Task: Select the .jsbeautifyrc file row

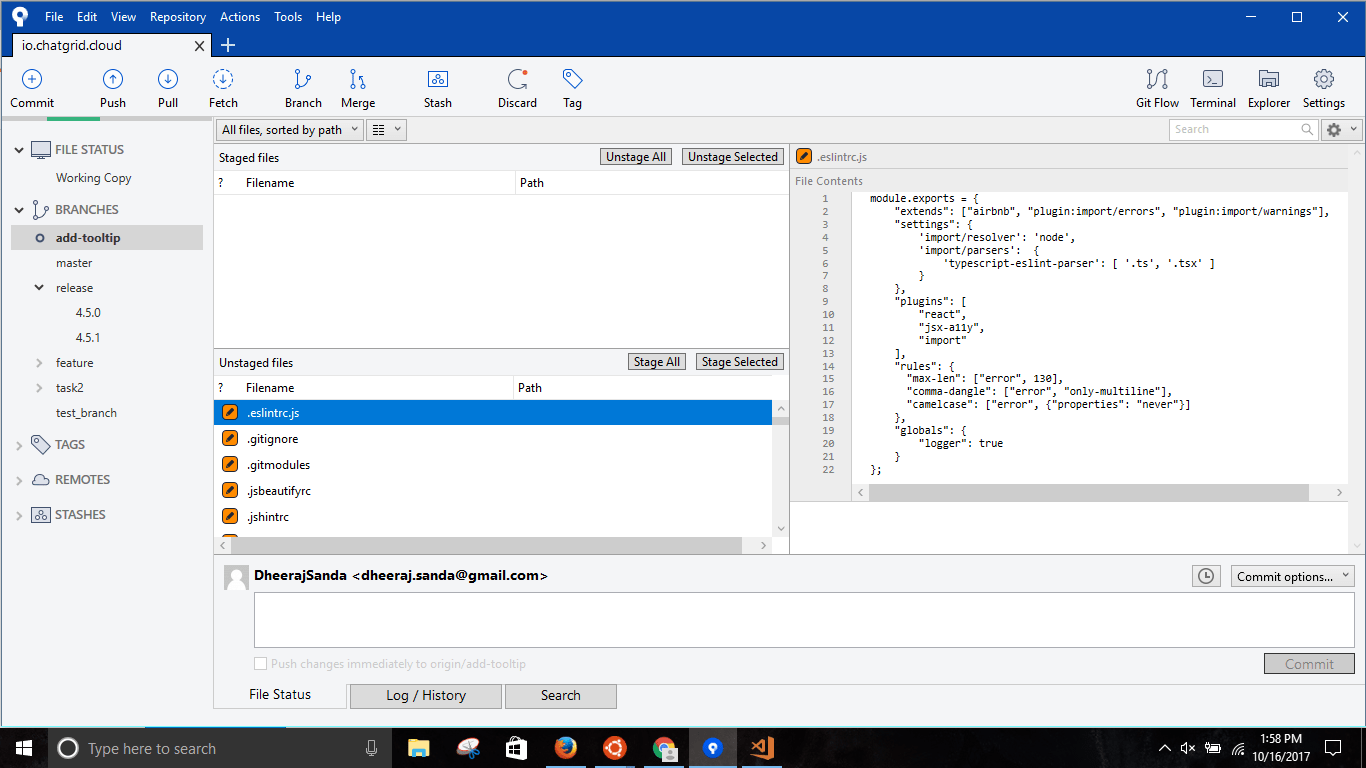Action: coord(493,491)
